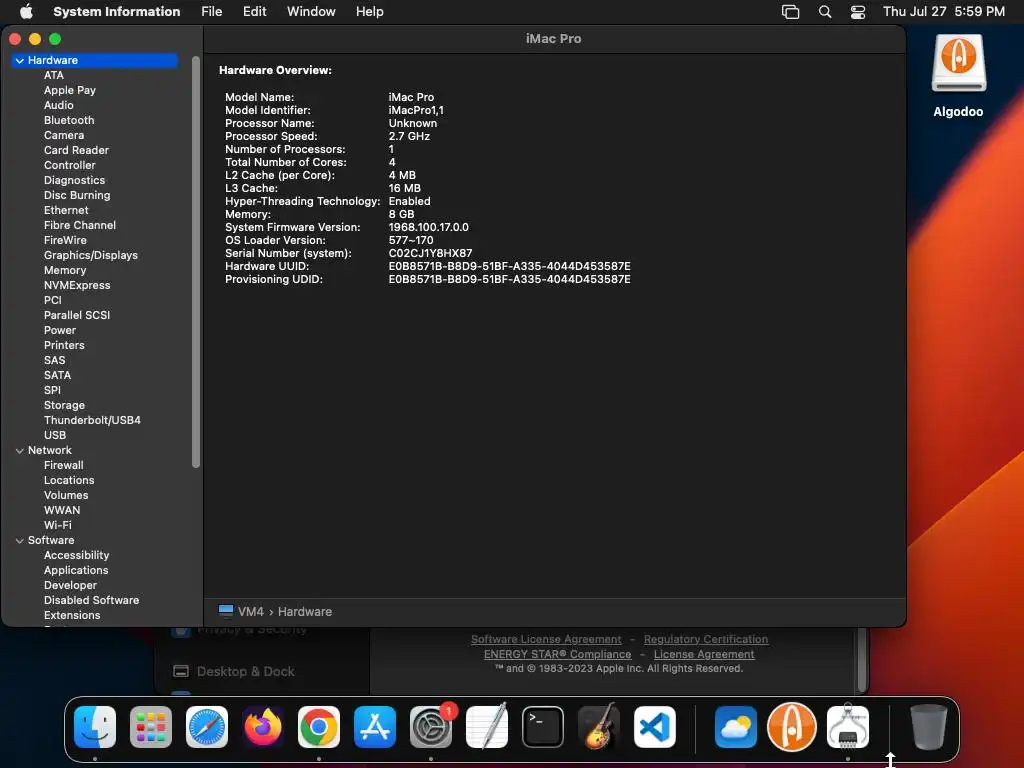Open TextEdit from the dock
Viewport: 1024px width, 768px height.
coord(487,727)
